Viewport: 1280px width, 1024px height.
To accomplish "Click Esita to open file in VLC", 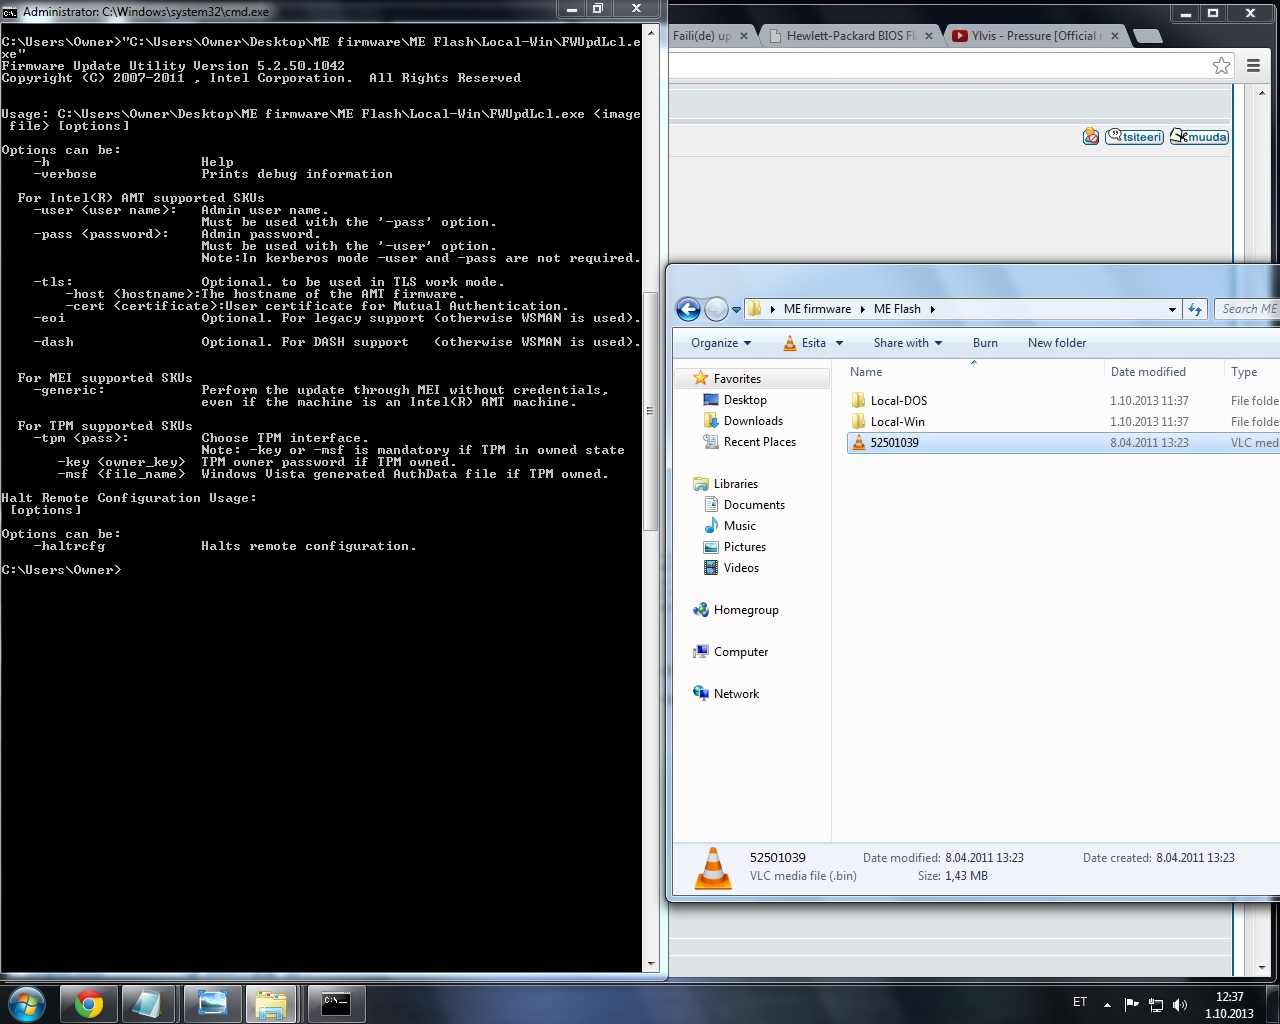I will point(805,343).
